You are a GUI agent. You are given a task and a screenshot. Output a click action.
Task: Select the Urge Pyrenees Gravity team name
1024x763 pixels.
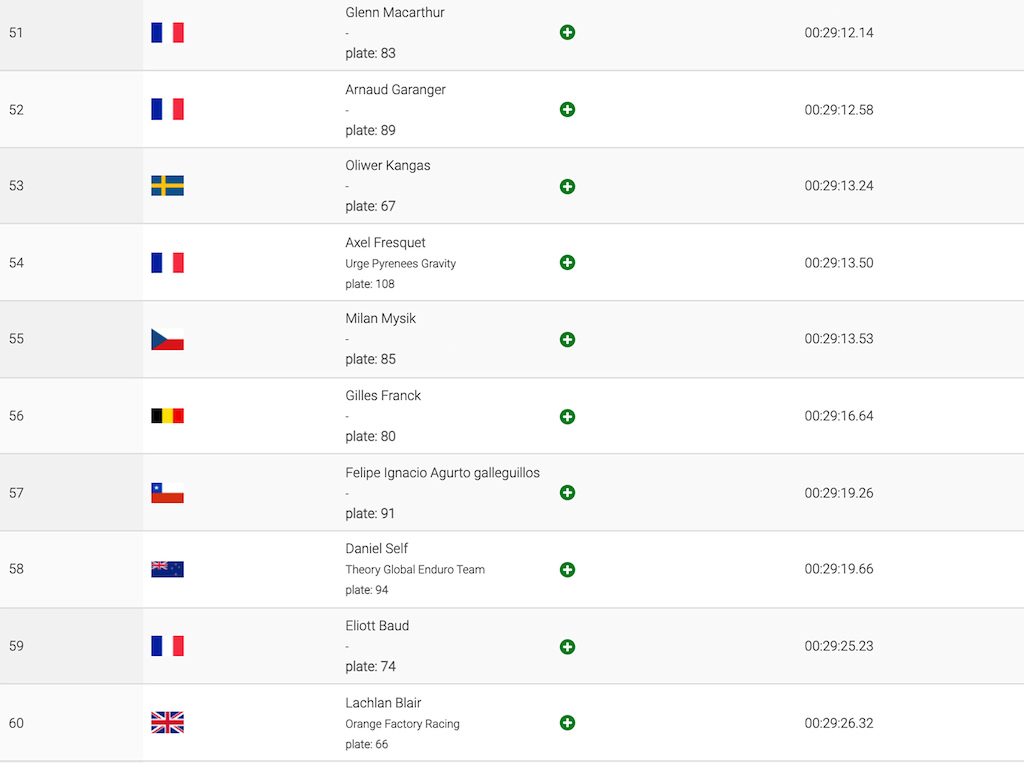[x=400, y=264]
